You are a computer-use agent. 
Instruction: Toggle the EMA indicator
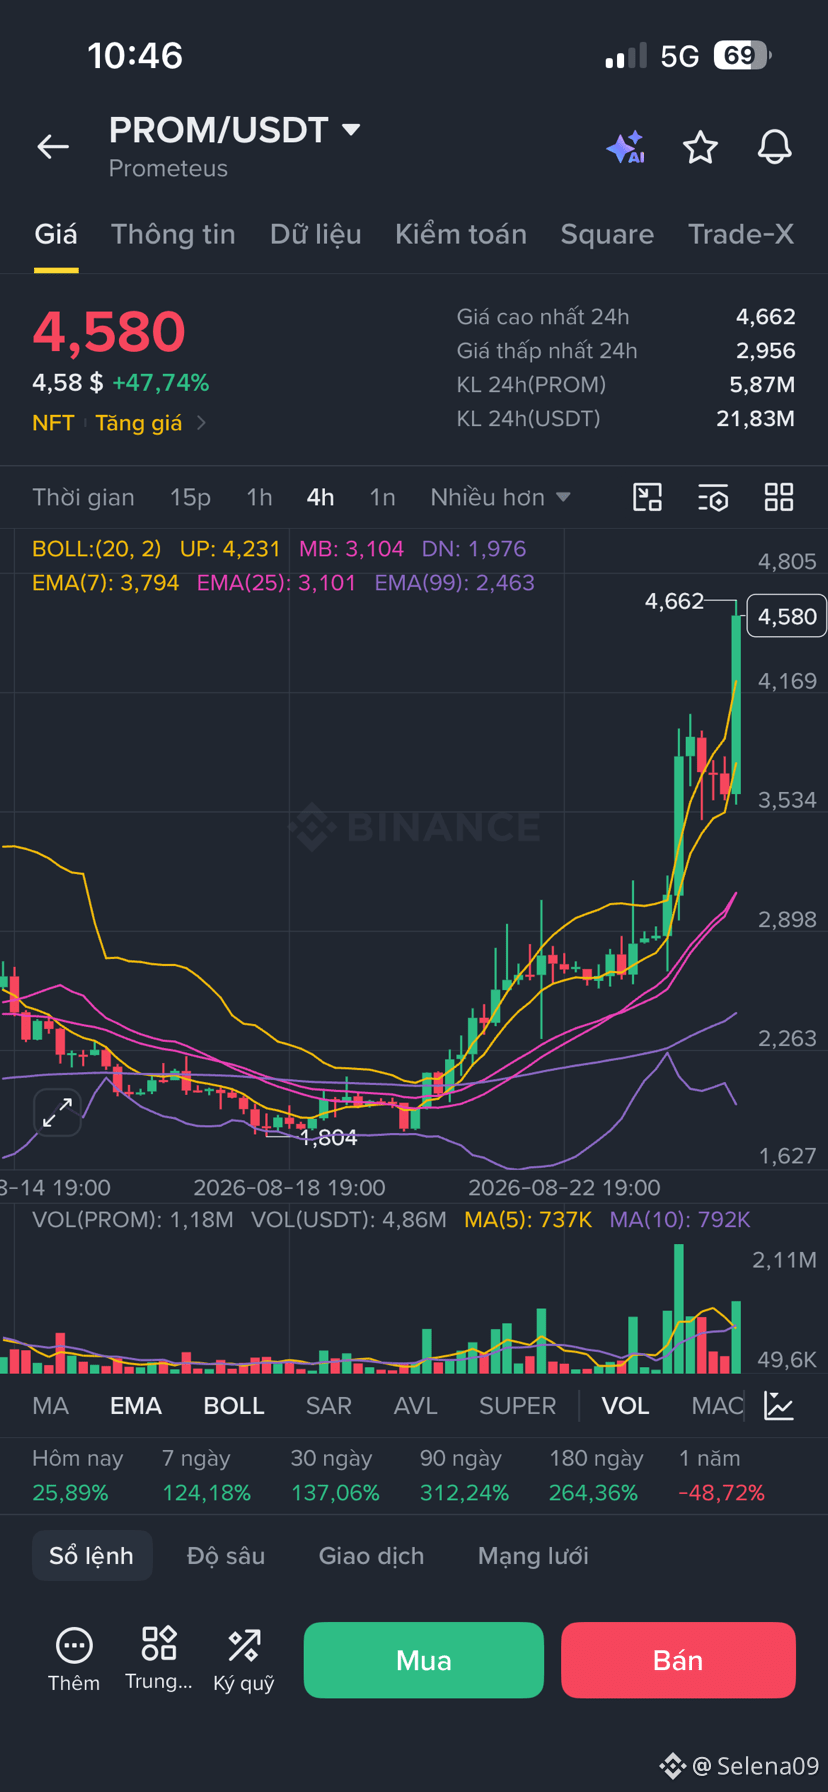click(136, 1406)
